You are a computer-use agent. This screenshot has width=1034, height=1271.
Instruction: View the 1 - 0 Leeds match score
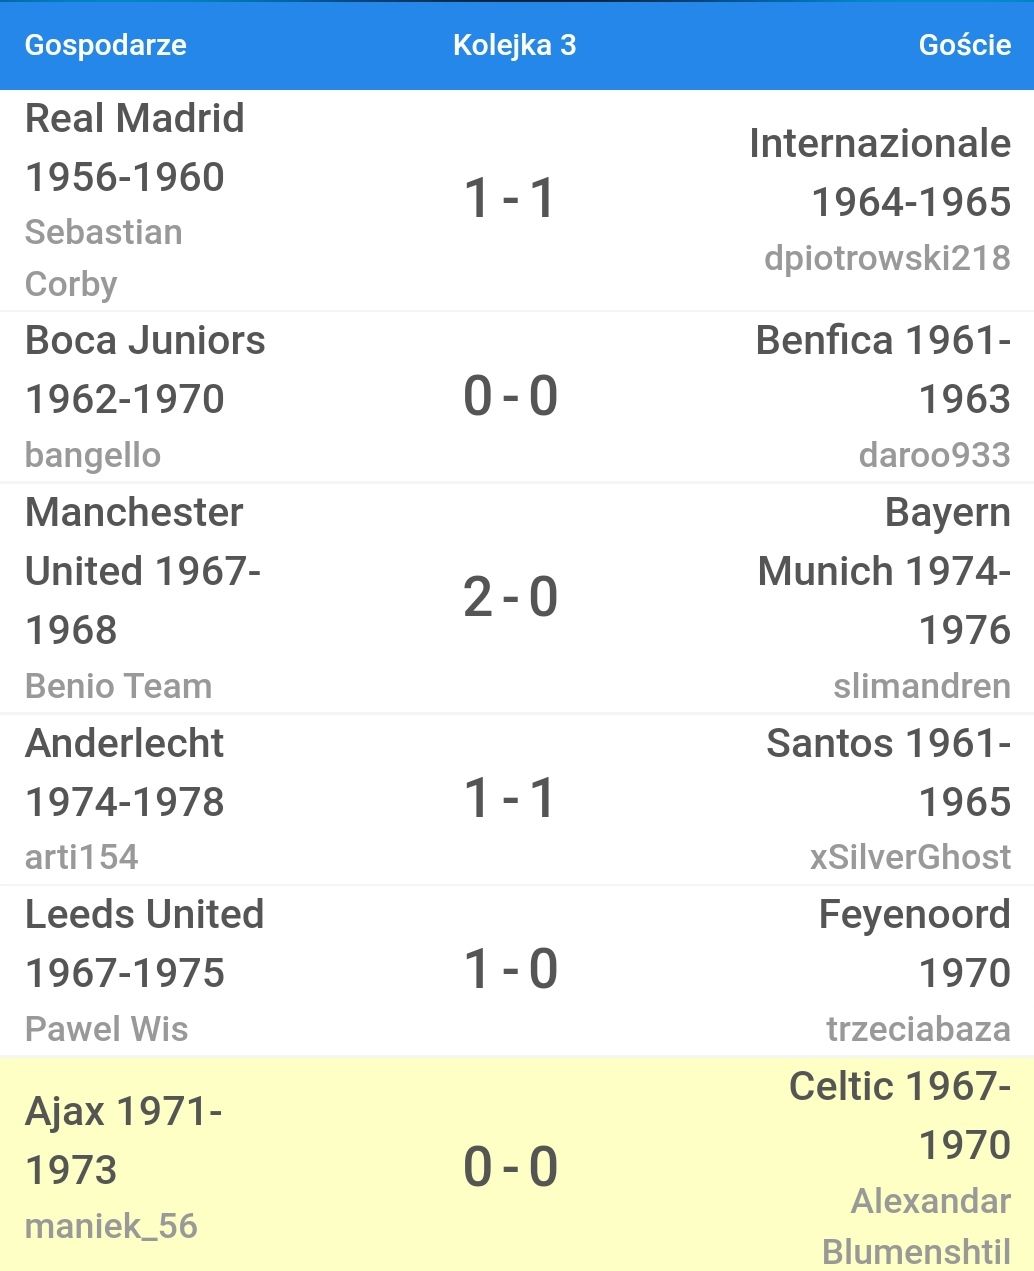pos(511,969)
